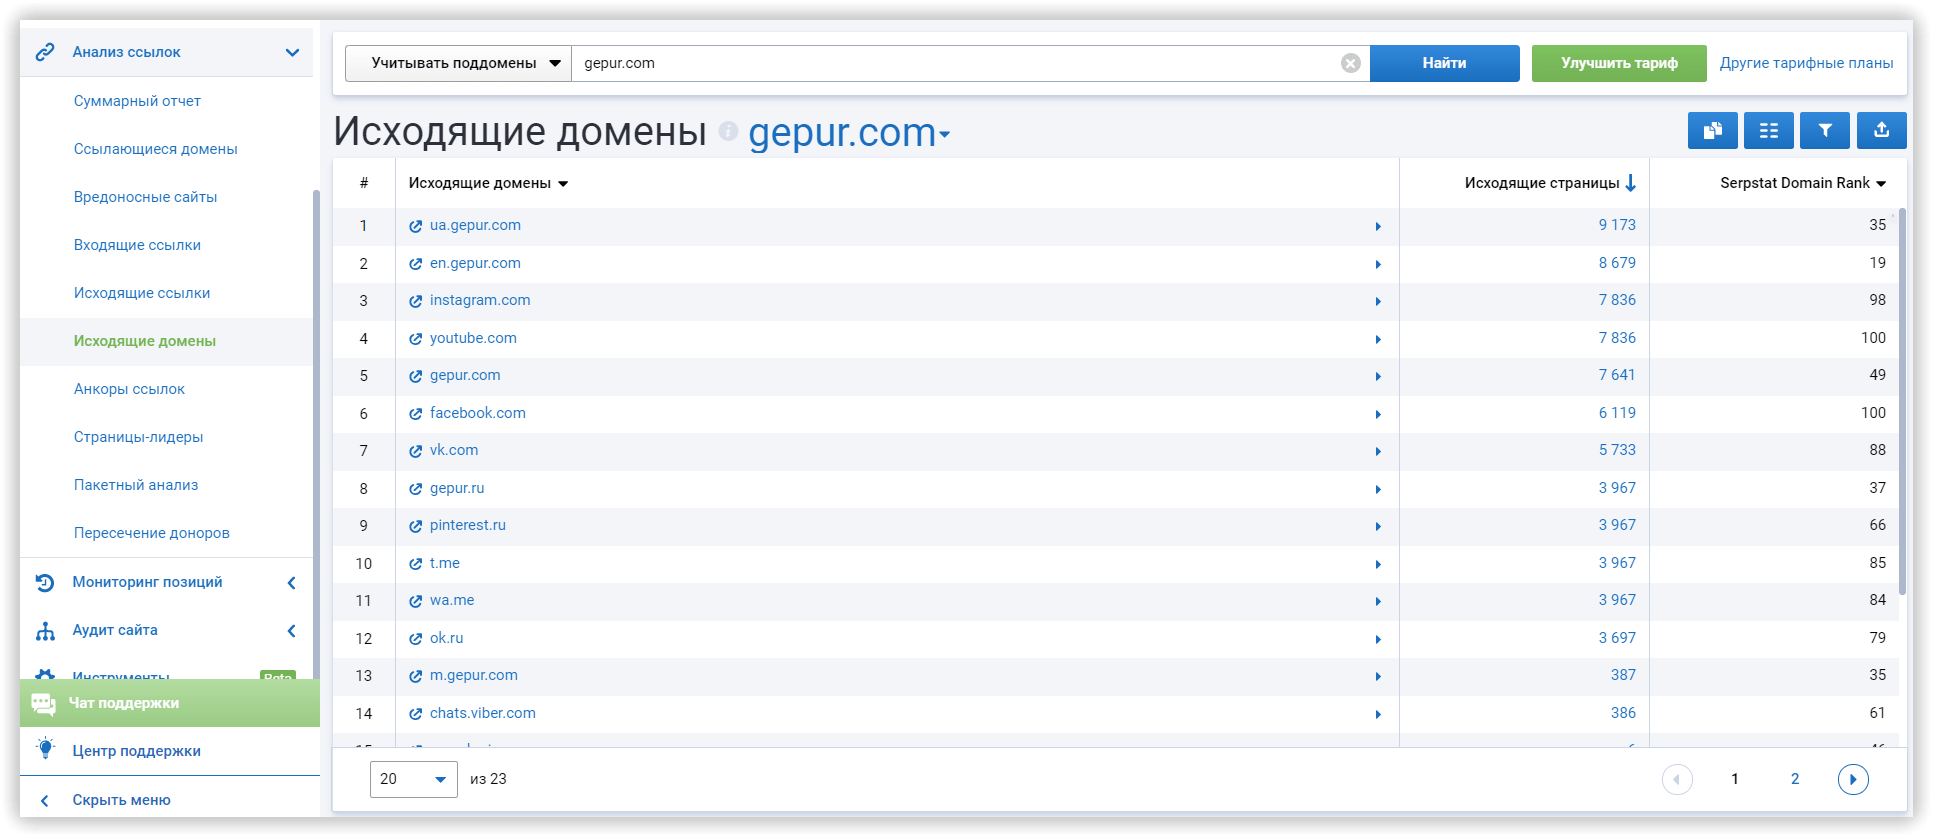Open external link icon for instagram.com
The image size is (1933, 837).
[x=415, y=301]
